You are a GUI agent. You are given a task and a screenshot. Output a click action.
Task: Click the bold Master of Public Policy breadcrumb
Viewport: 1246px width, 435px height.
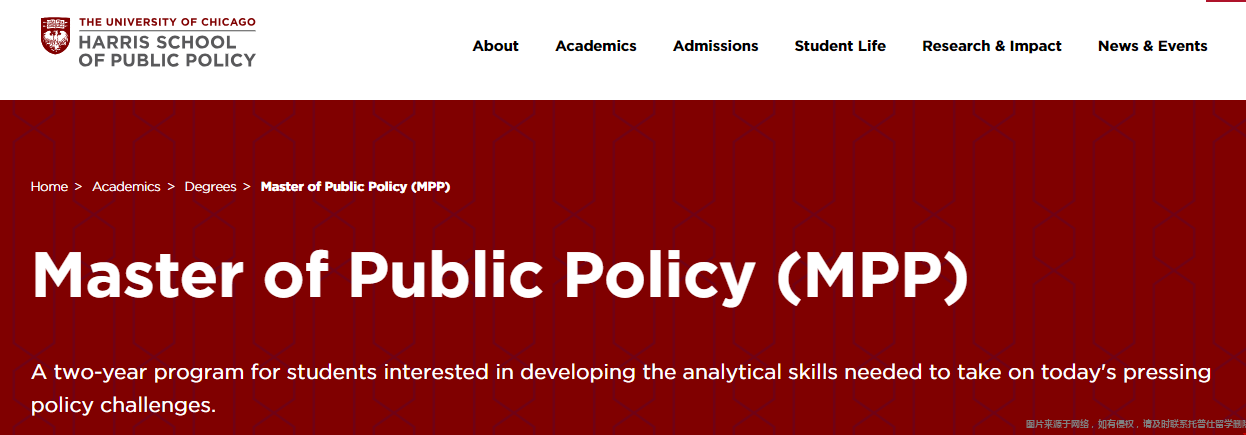click(355, 187)
